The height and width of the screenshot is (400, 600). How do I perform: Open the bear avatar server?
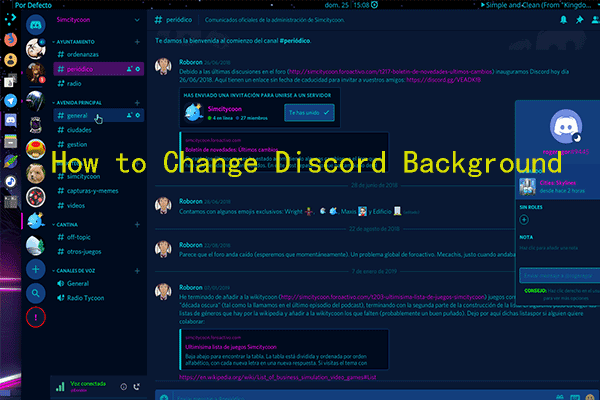36,173
